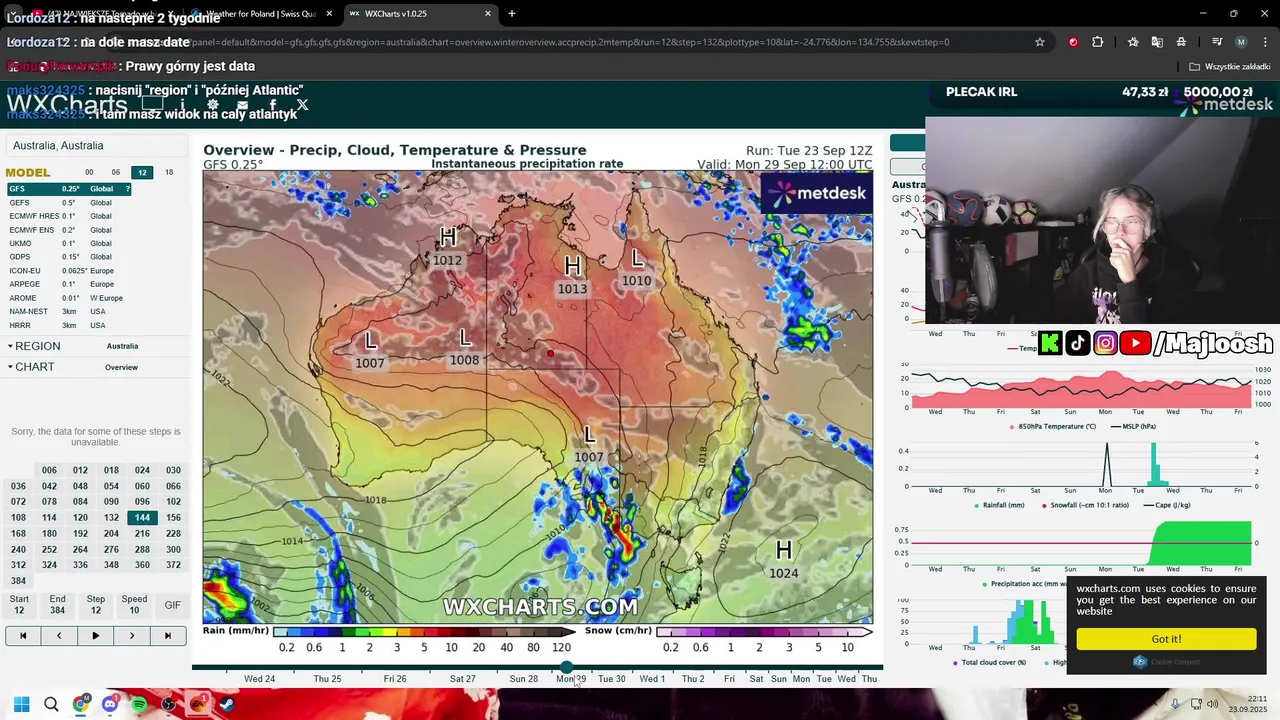This screenshot has height=720, width=1280.
Task: Select the ECMWF ENS model
Action: click(x=70, y=230)
